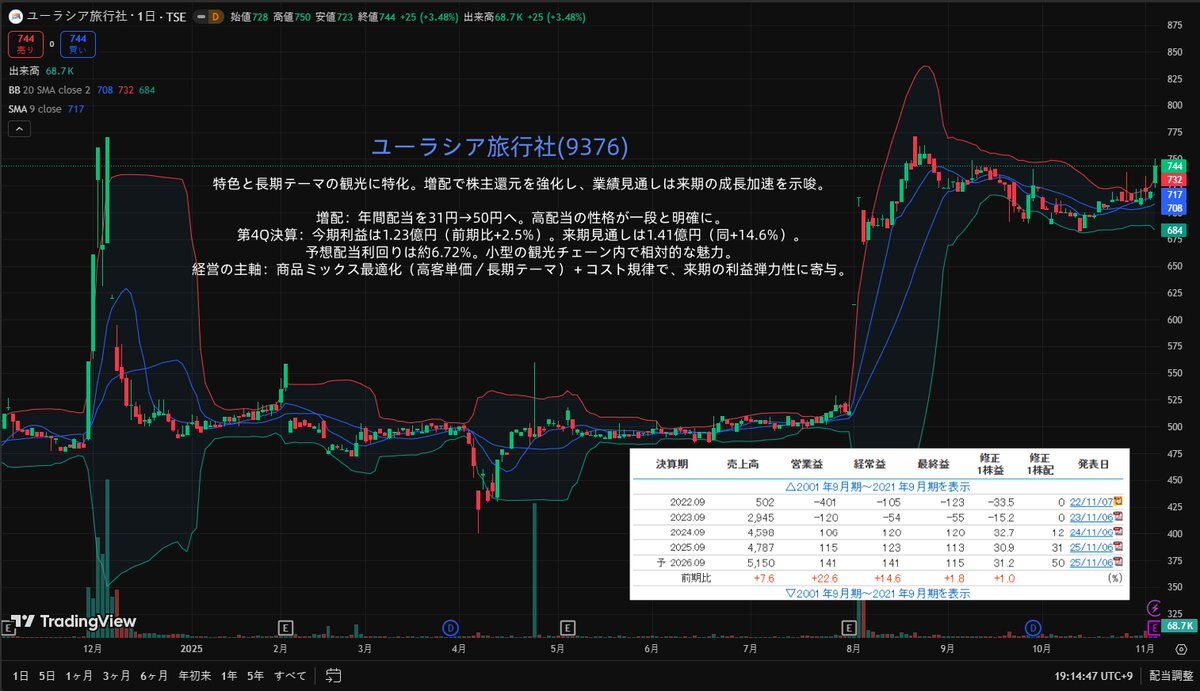Image resolution: width=1200 pixels, height=691 pixels.
Task: Click the purple E marker near November
Action: pos(1154,627)
